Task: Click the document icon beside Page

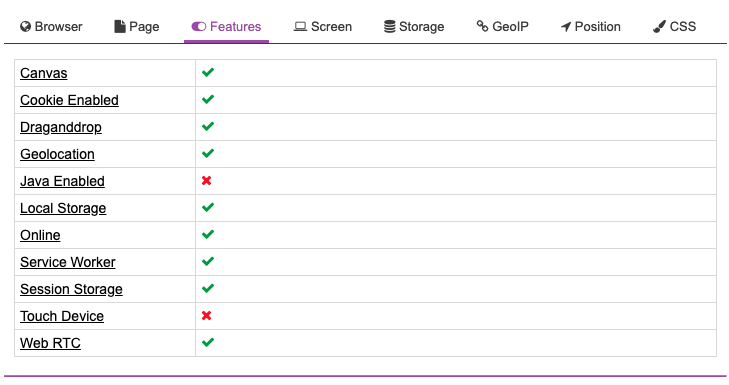Action: pos(120,27)
